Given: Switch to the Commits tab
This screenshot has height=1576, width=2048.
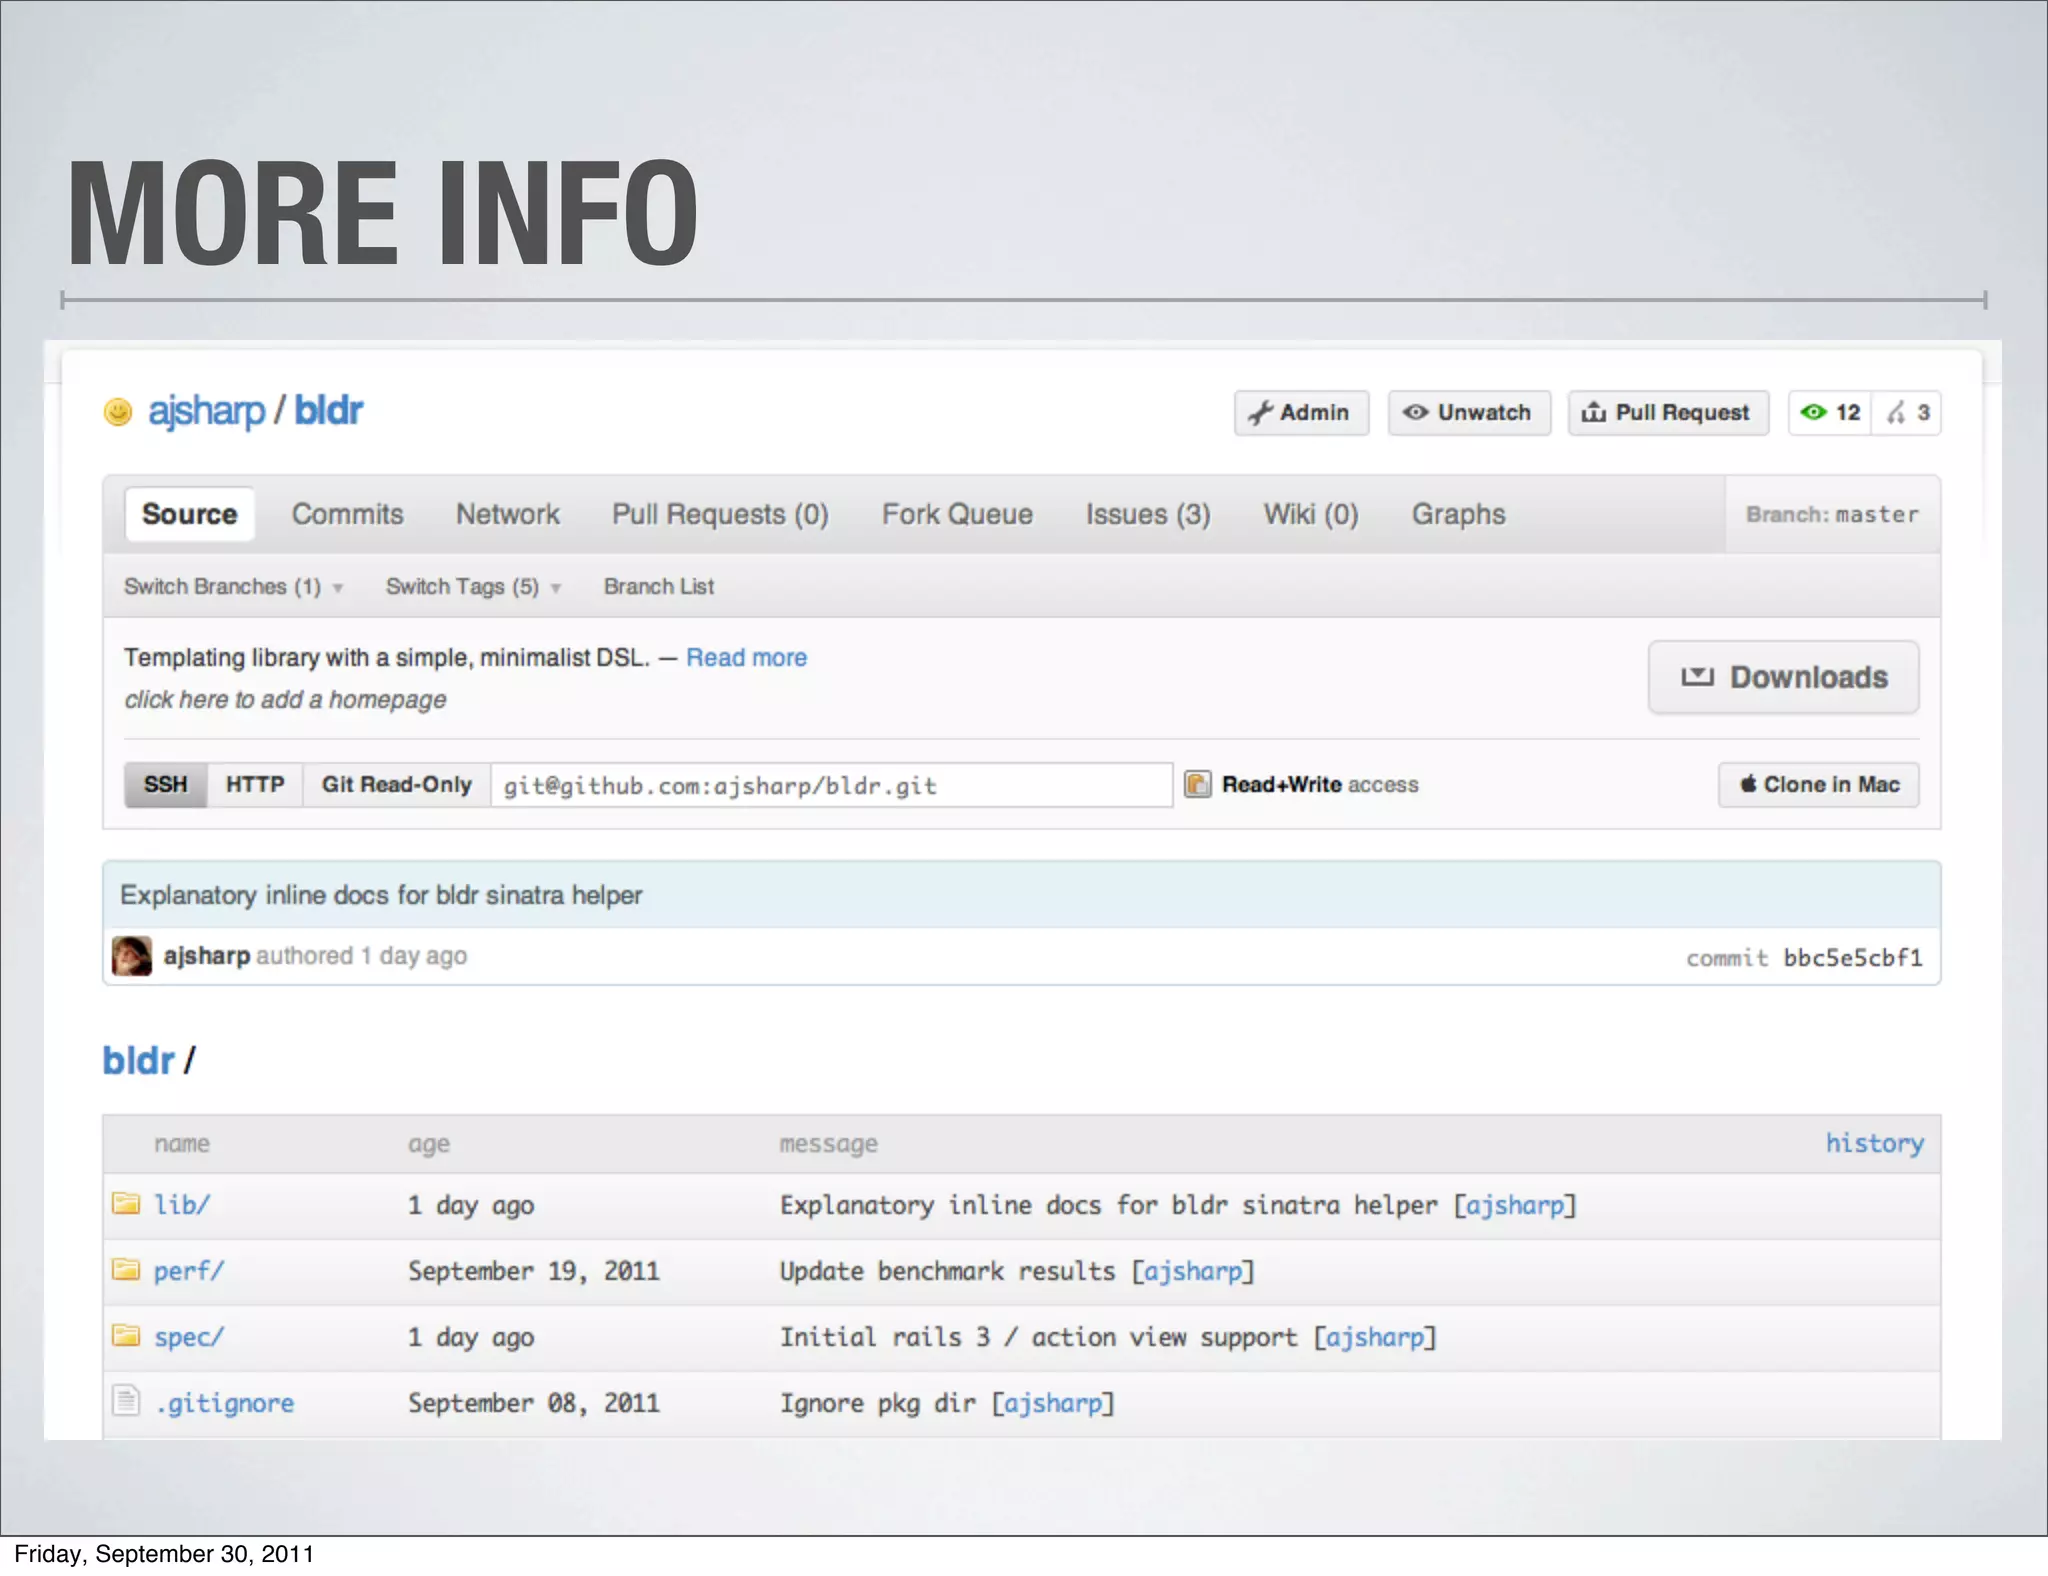Looking at the screenshot, I should [348, 514].
